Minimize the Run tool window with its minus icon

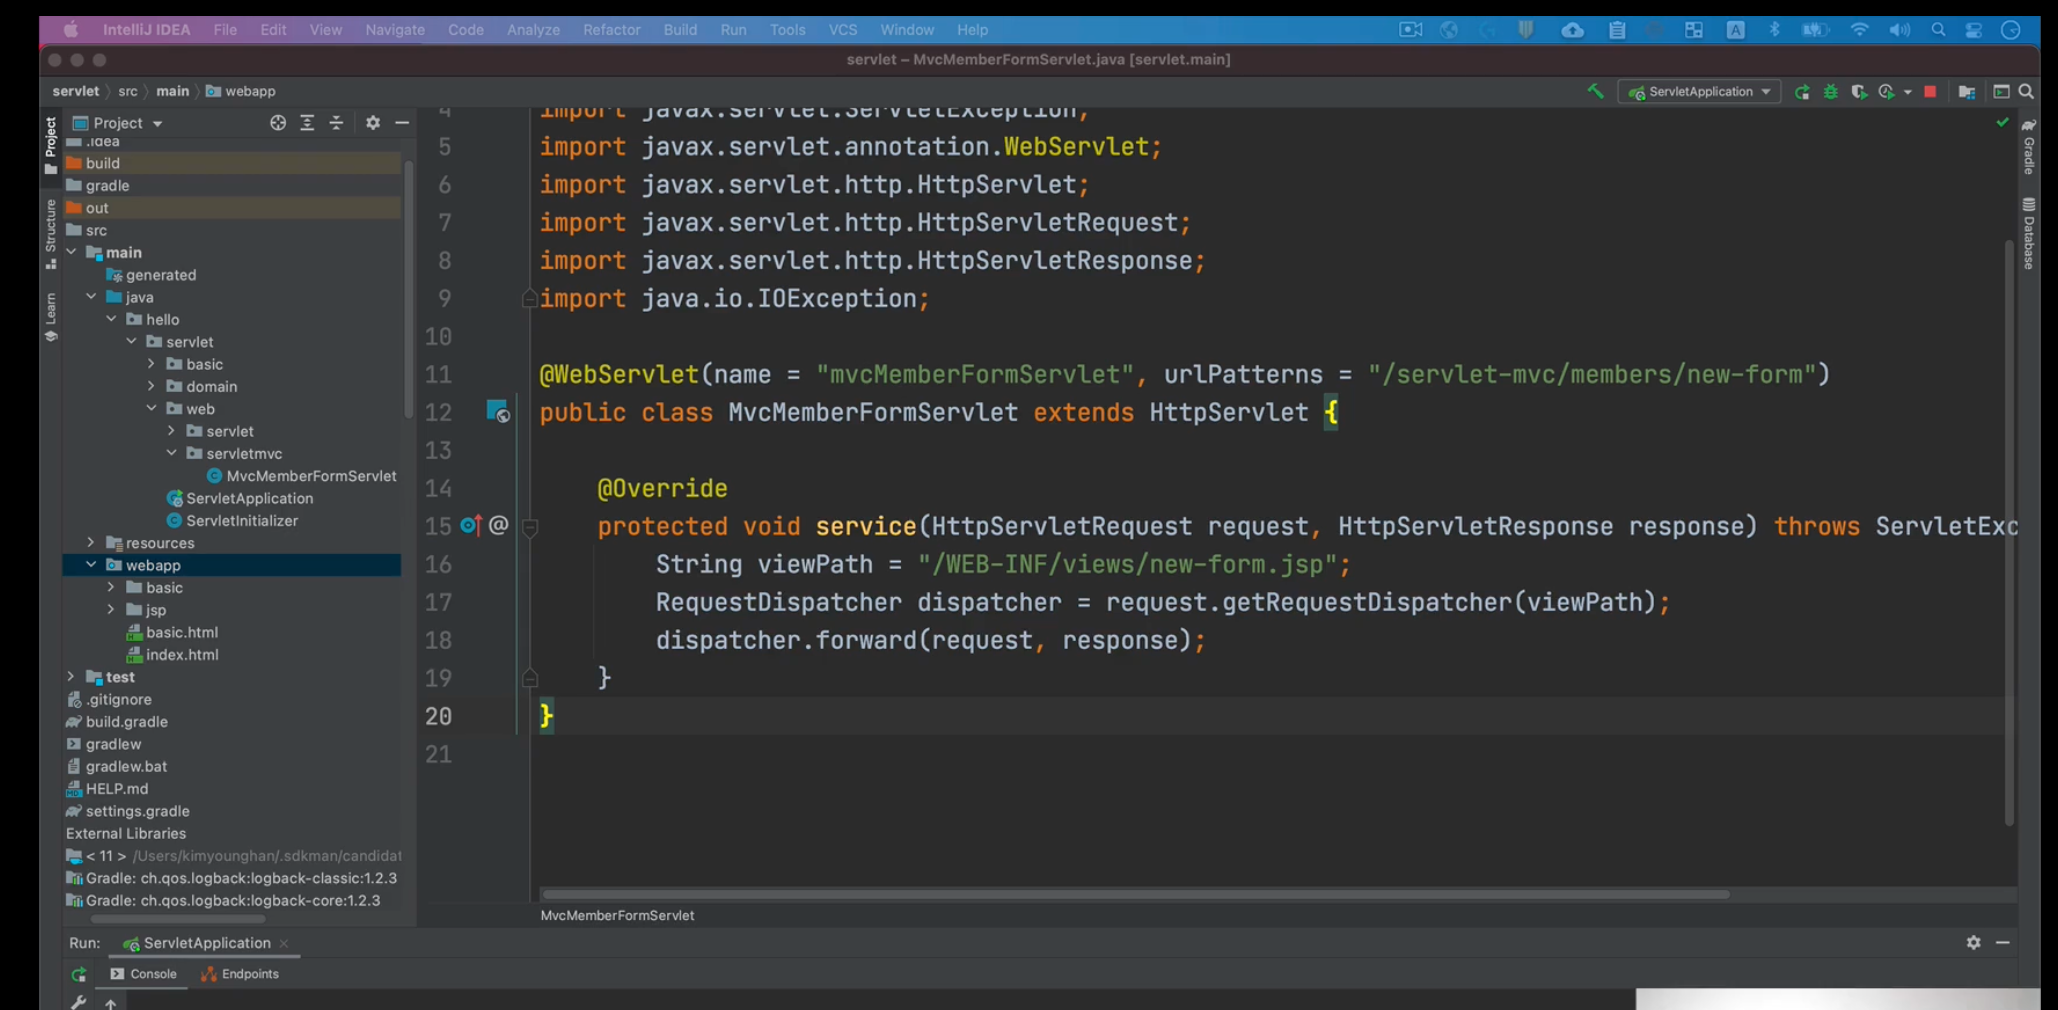[x=2002, y=942]
